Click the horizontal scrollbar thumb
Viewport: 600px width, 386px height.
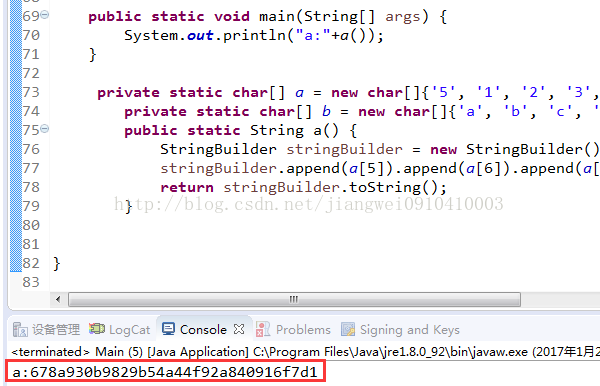(x=294, y=299)
